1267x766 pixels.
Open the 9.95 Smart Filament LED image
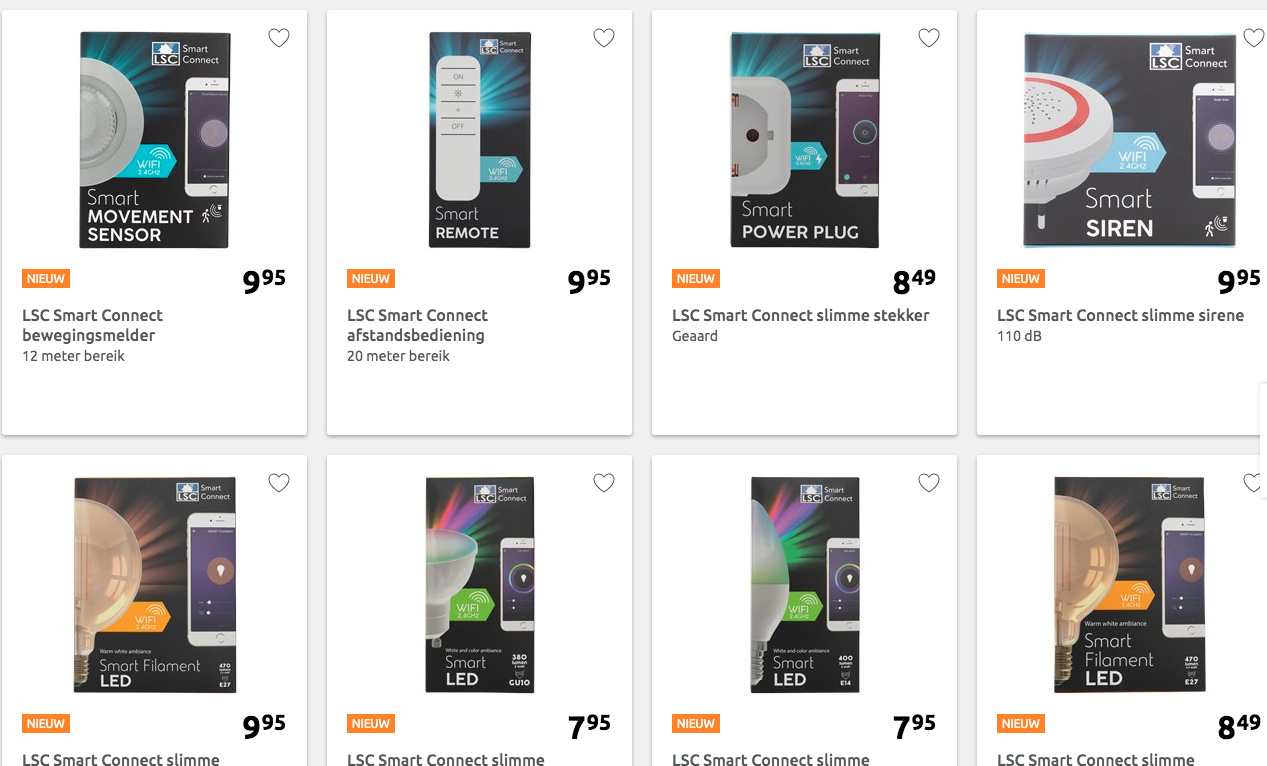click(155, 585)
